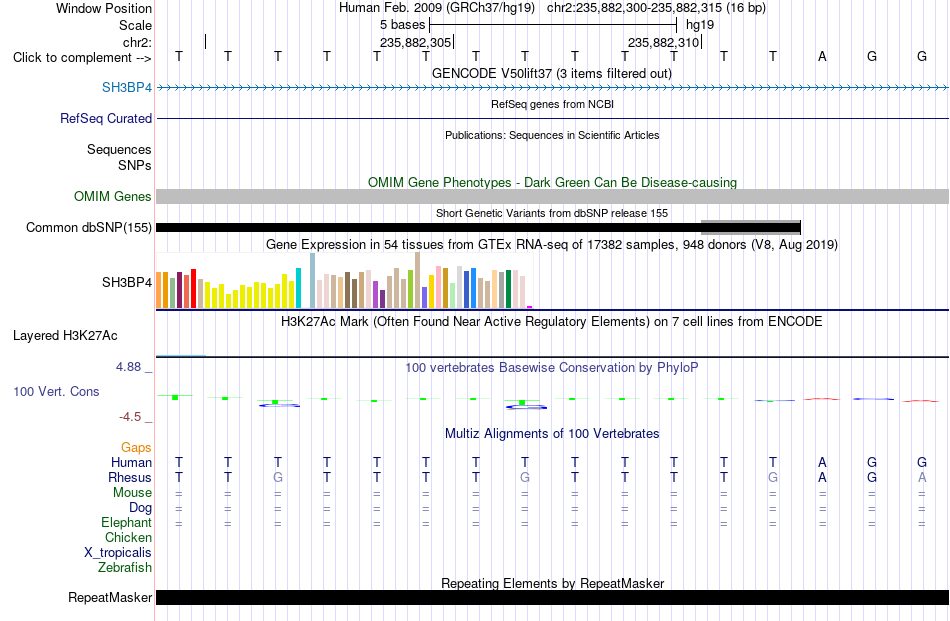Image resolution: width=950 pixels, height=621 pixels.
Task: Click the 235,882,310 position marker
Action: [664, 42]
